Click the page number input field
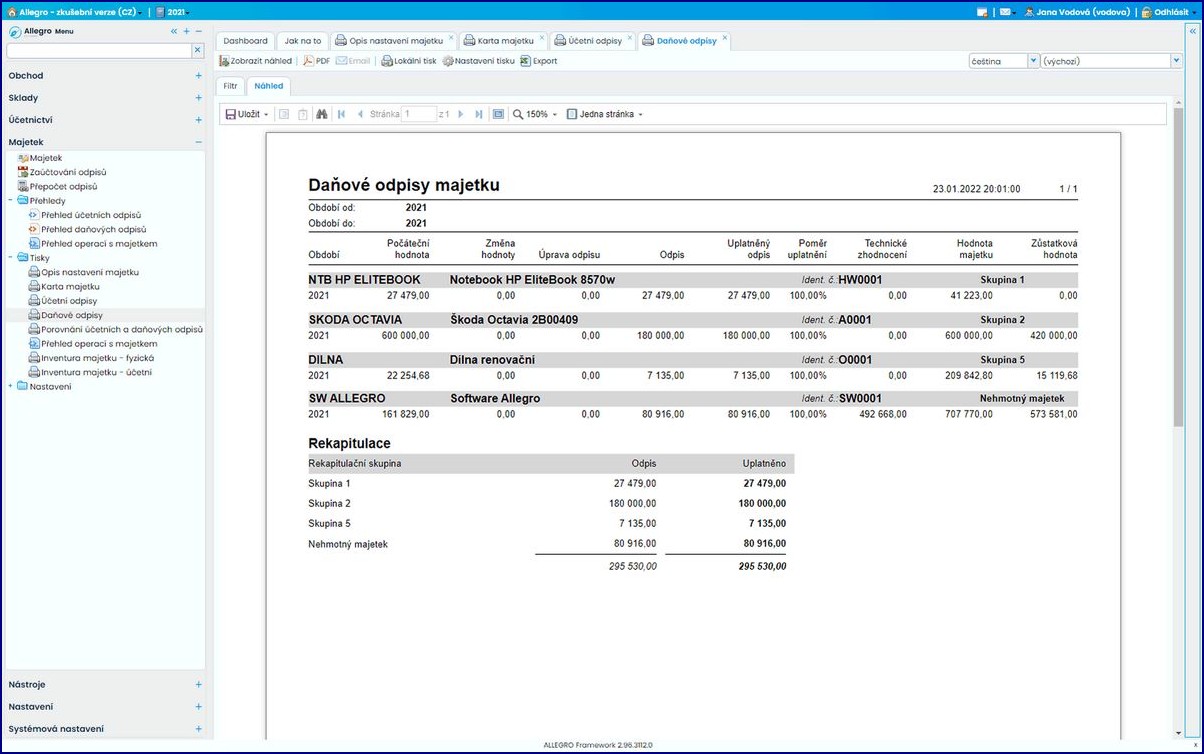This screenshot has height=754, width=1204. (x=418, y=114)
